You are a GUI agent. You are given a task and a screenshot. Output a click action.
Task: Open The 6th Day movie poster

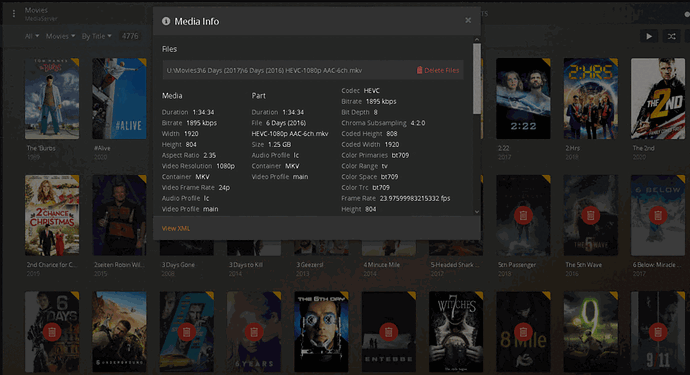321,332
